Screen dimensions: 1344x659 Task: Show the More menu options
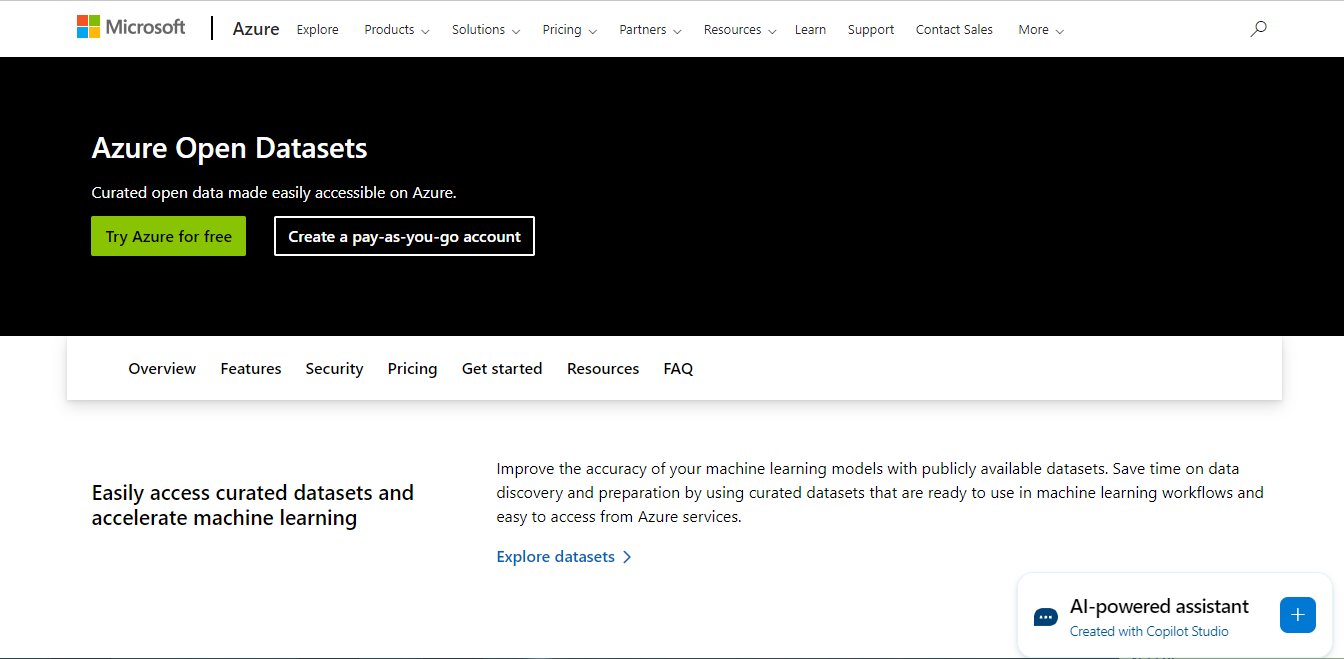1040,30
